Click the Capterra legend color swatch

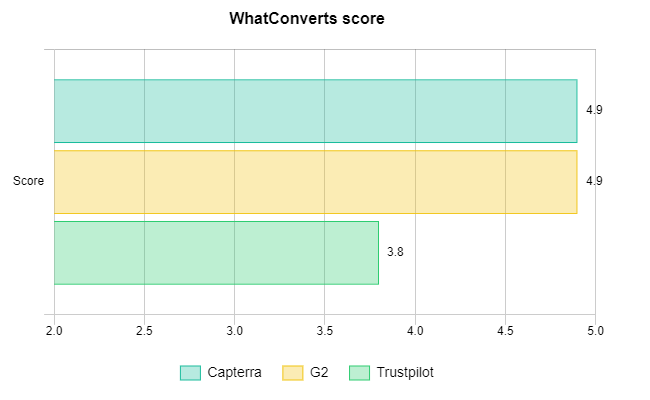pyautogui.click(x=190, y=373)
